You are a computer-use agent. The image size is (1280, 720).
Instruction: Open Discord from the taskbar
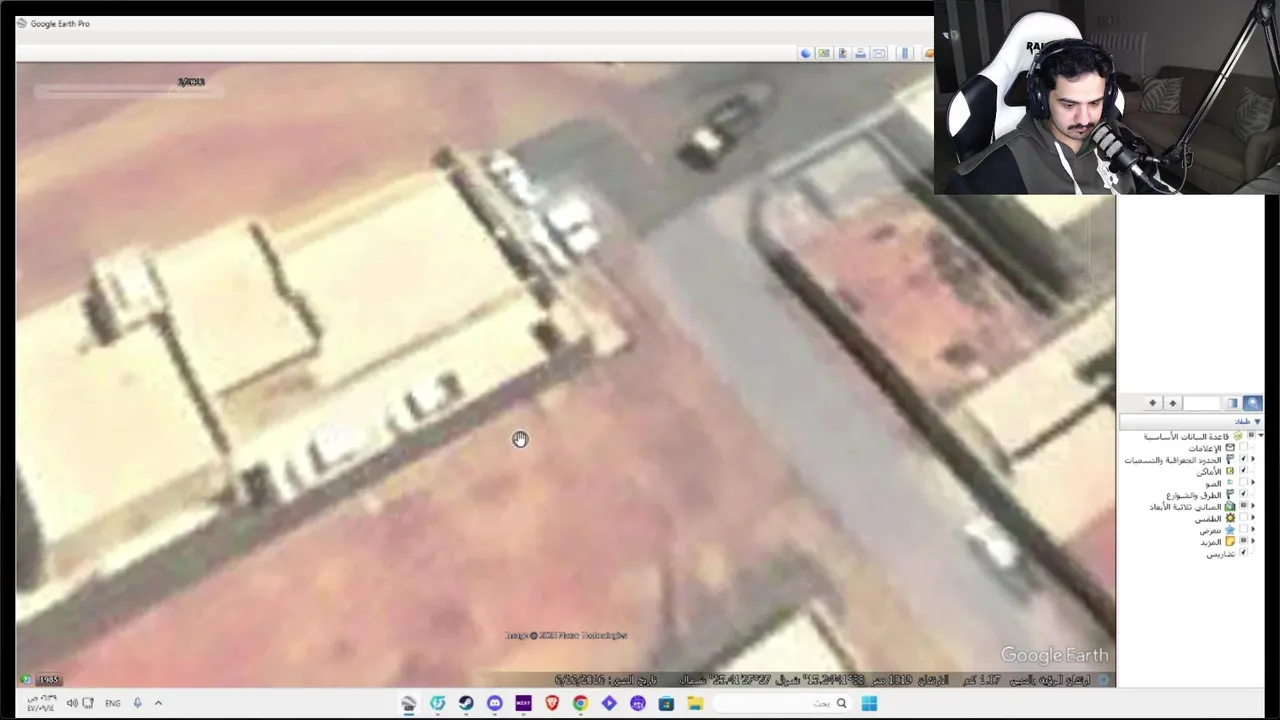(x=494, y=703)
